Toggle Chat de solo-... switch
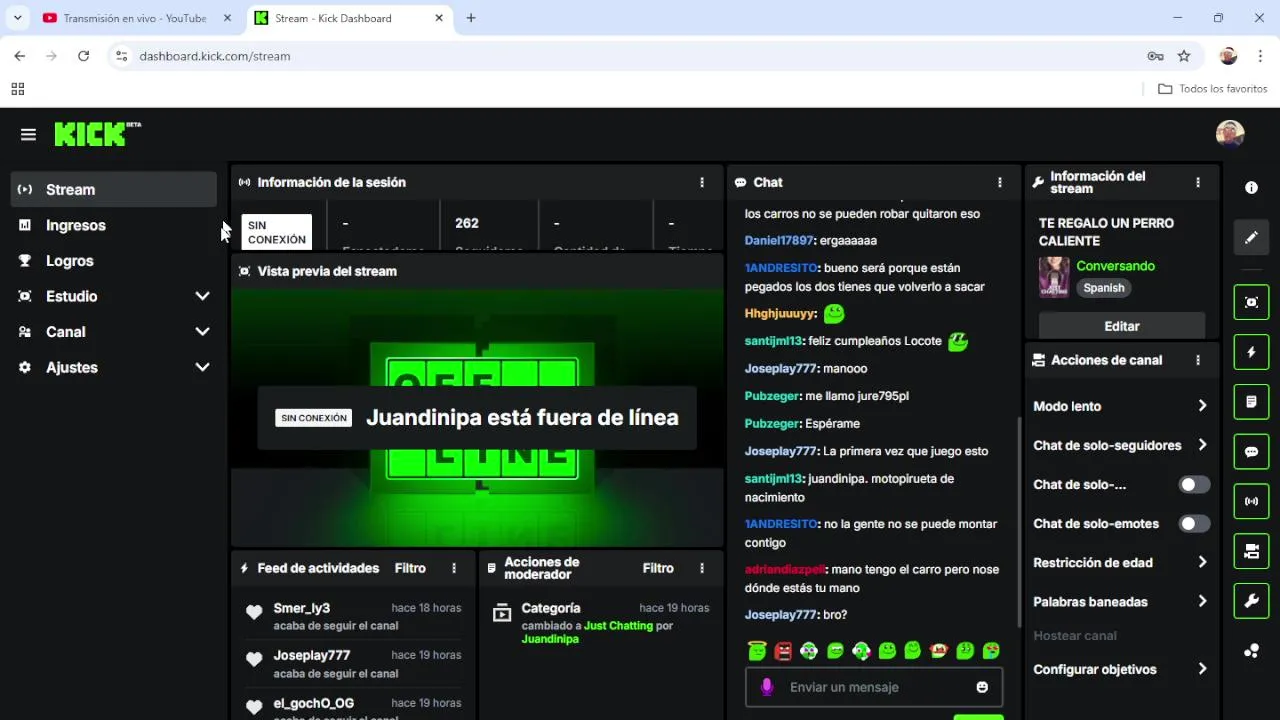Image resolution: width=1280 pixels, height=720 pixels. pyautogui.click(x=1194, y=485)
